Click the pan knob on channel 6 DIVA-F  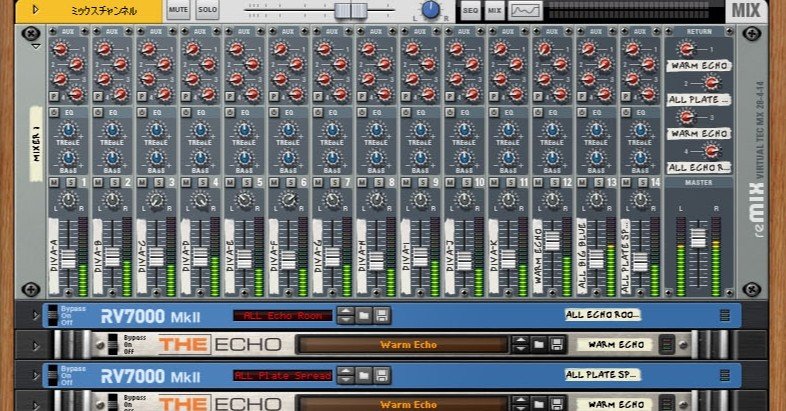288,200
